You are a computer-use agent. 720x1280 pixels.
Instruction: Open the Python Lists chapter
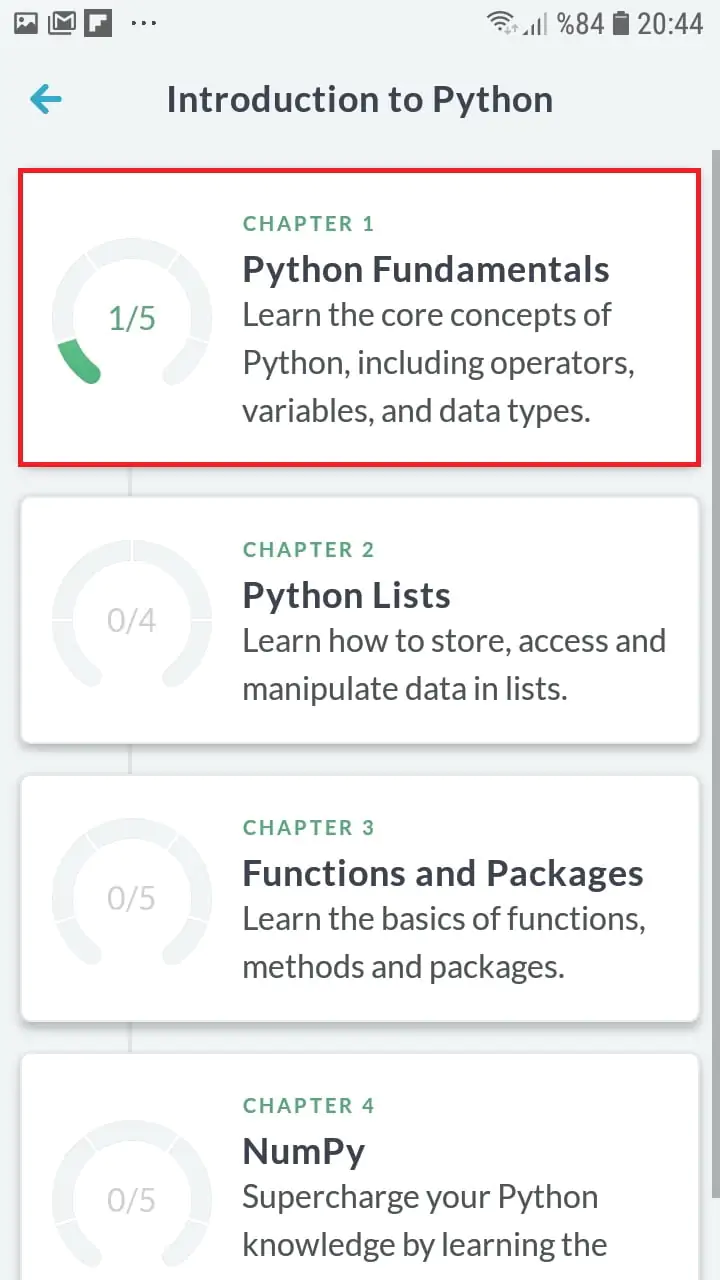pyautogui.click(x=346, y=595)
